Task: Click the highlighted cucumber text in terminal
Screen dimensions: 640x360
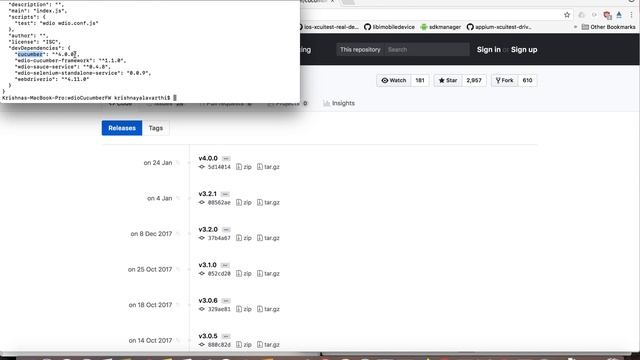Action: tap(30, 54)
